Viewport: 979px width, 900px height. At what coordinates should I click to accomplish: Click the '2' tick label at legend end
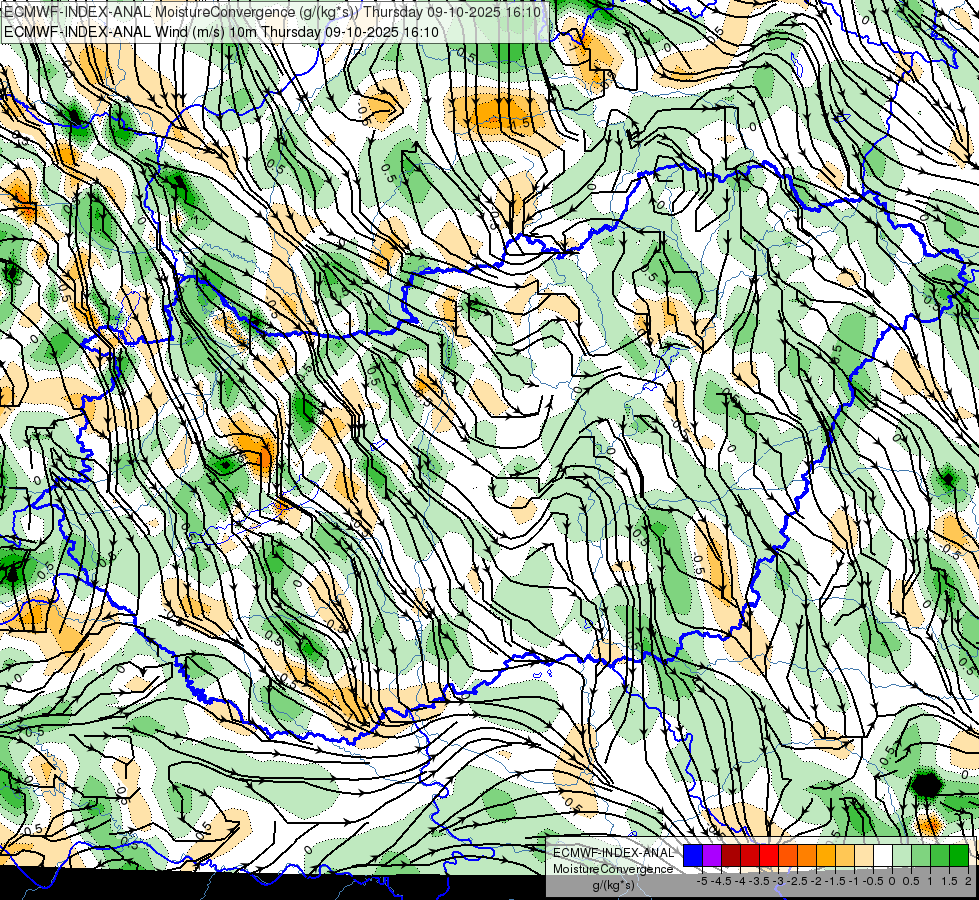click(x=968, y=881)
